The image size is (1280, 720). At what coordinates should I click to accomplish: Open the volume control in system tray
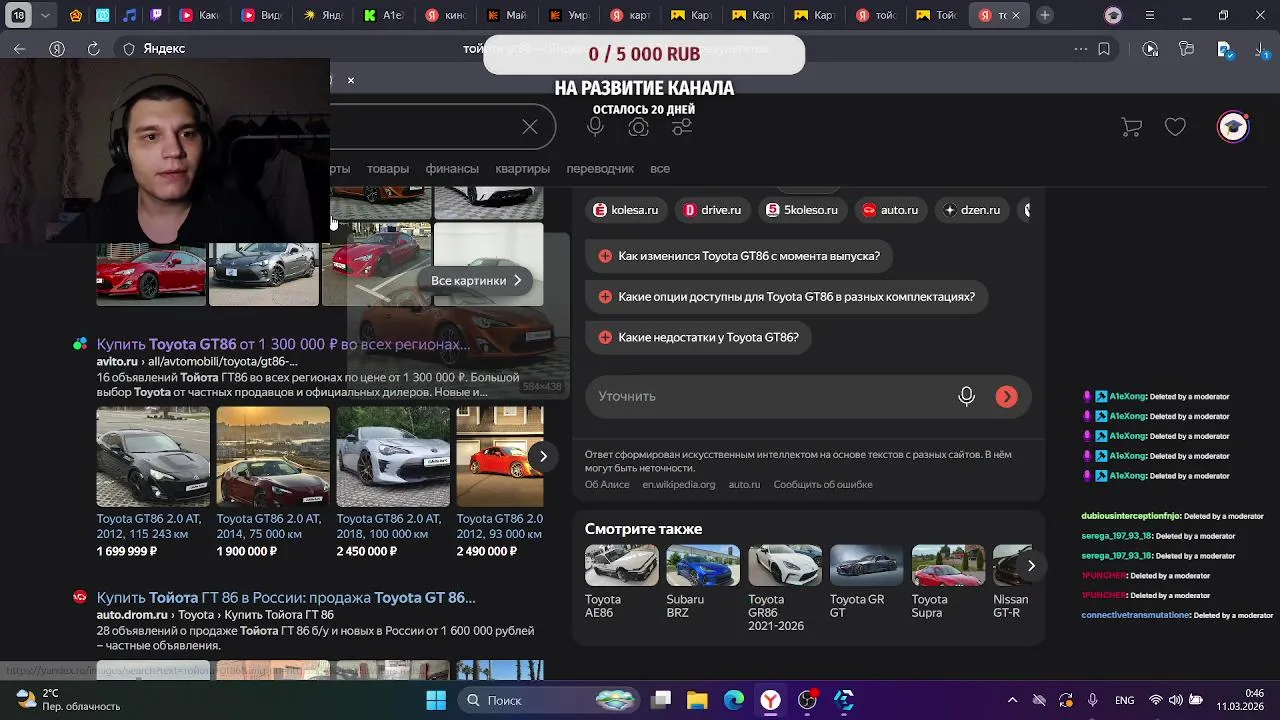[1177, 700]
